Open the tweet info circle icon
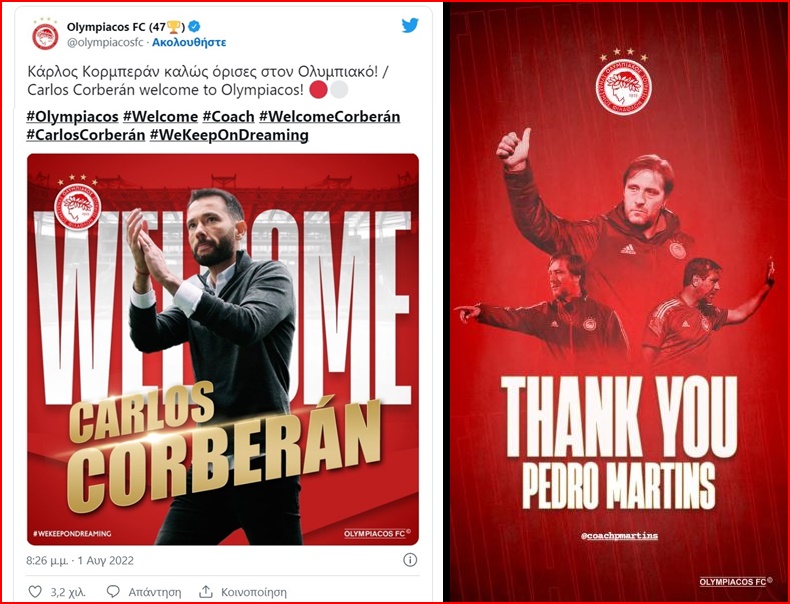This screenshot has width=790, height=604. pyautogui.click(x=410, y=560)
